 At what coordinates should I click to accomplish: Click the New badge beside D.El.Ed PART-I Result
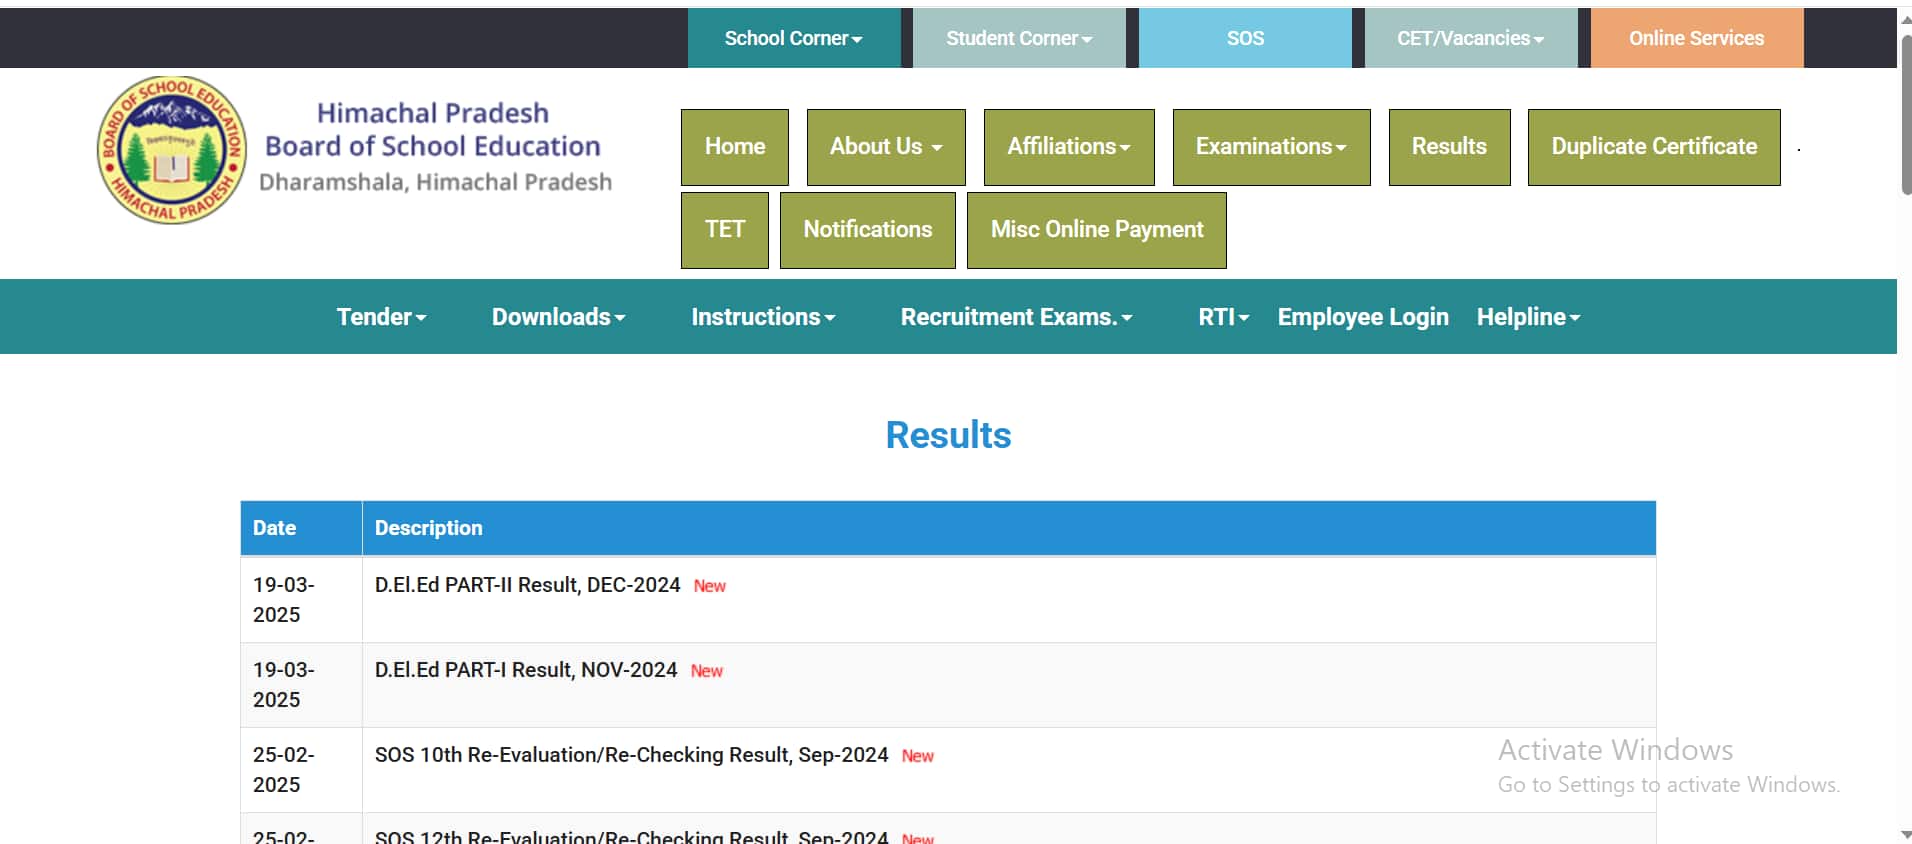pos(707,671)
